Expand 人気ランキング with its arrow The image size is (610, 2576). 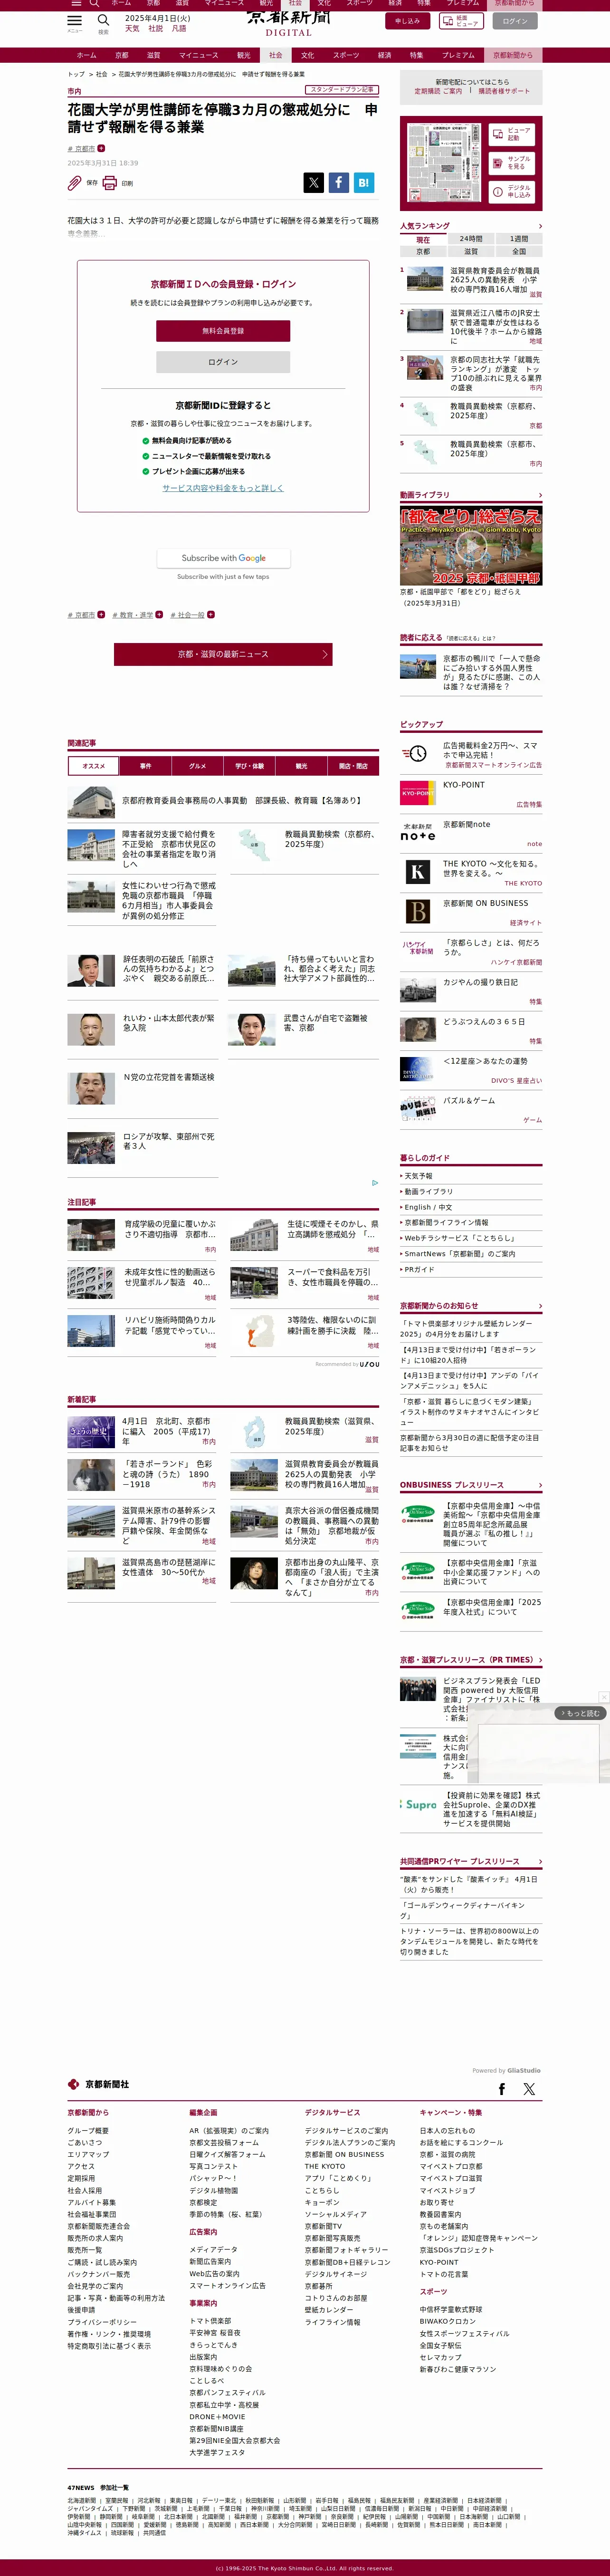[540, 227]
